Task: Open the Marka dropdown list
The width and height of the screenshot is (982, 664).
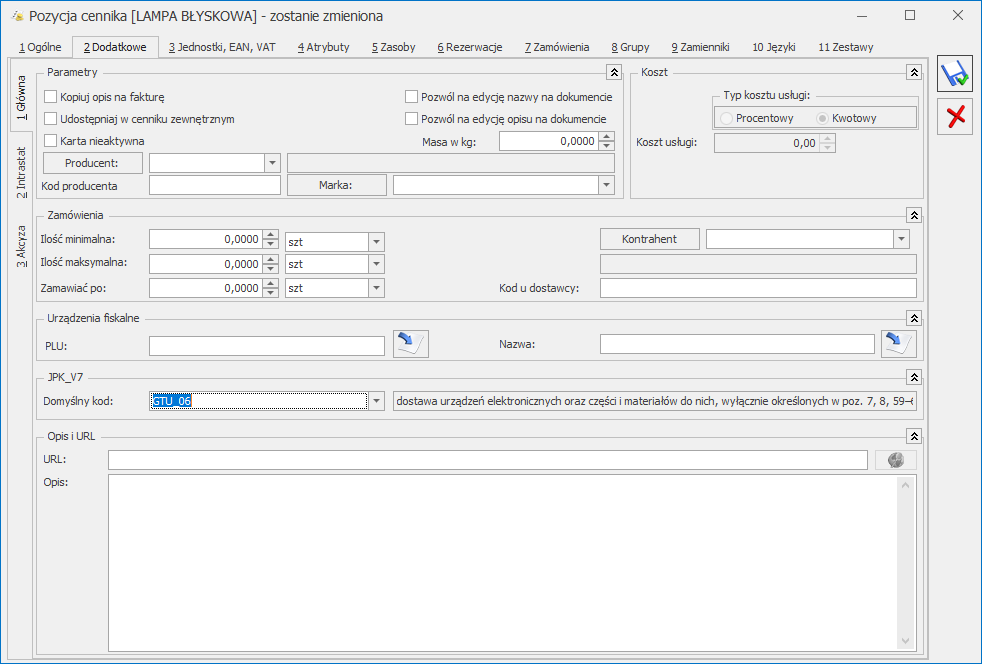Action: coord(605,185)
